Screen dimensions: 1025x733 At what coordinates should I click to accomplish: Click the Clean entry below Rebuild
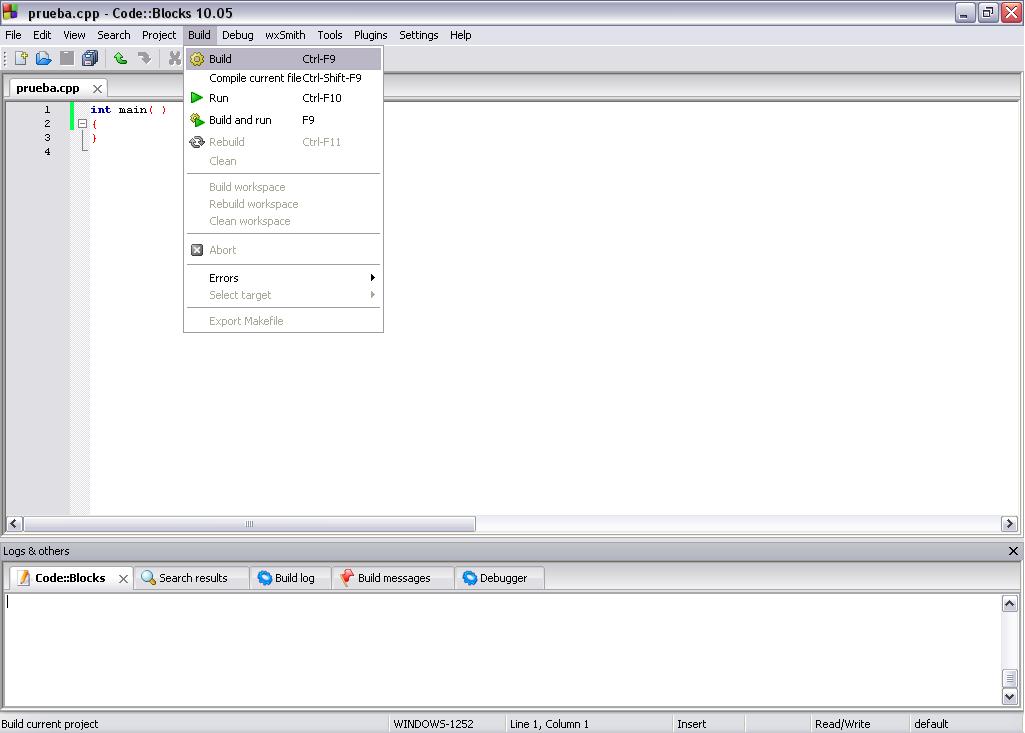[283, 161]
